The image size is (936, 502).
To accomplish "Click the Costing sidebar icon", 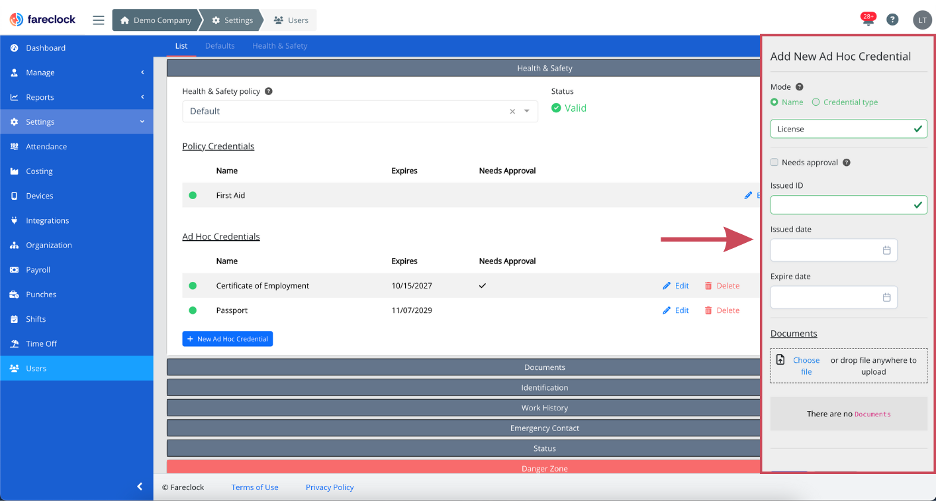I will pos(14,171).
